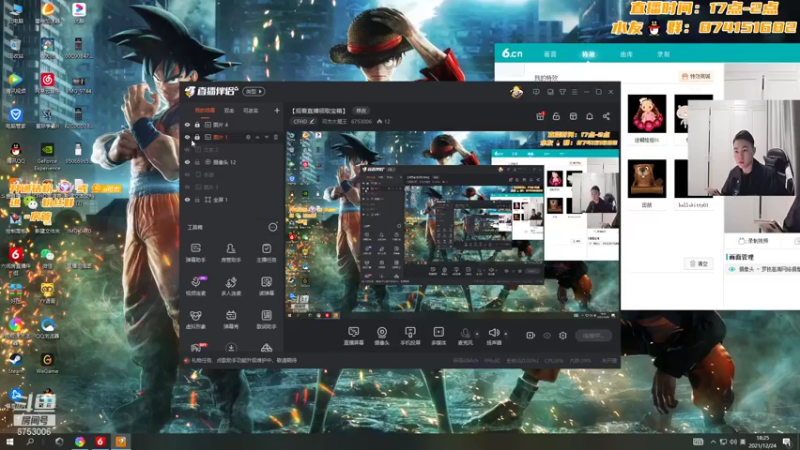Viewport: 800px width, 450px height.
Task: Open the 弹幕助手 tool in toolbox
Action: pos(195,253)
